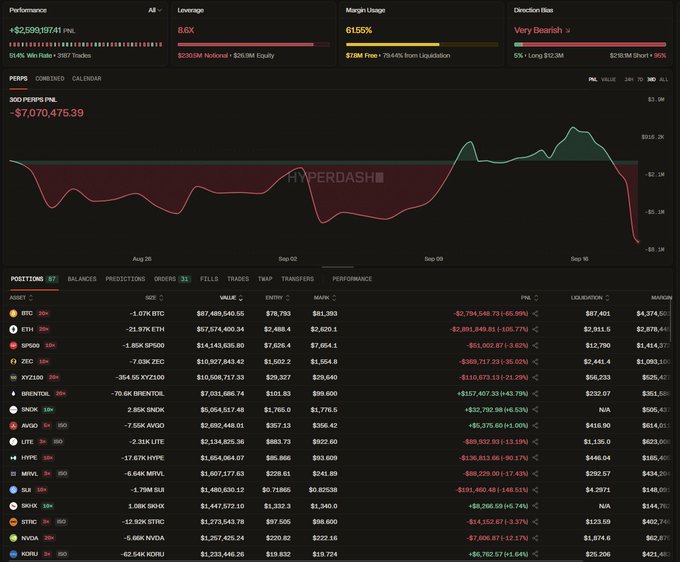The height and width of the screenshot is (562, 680).
Task: Open the Performance period All dropdown
Action: click(x=155, y=10)
